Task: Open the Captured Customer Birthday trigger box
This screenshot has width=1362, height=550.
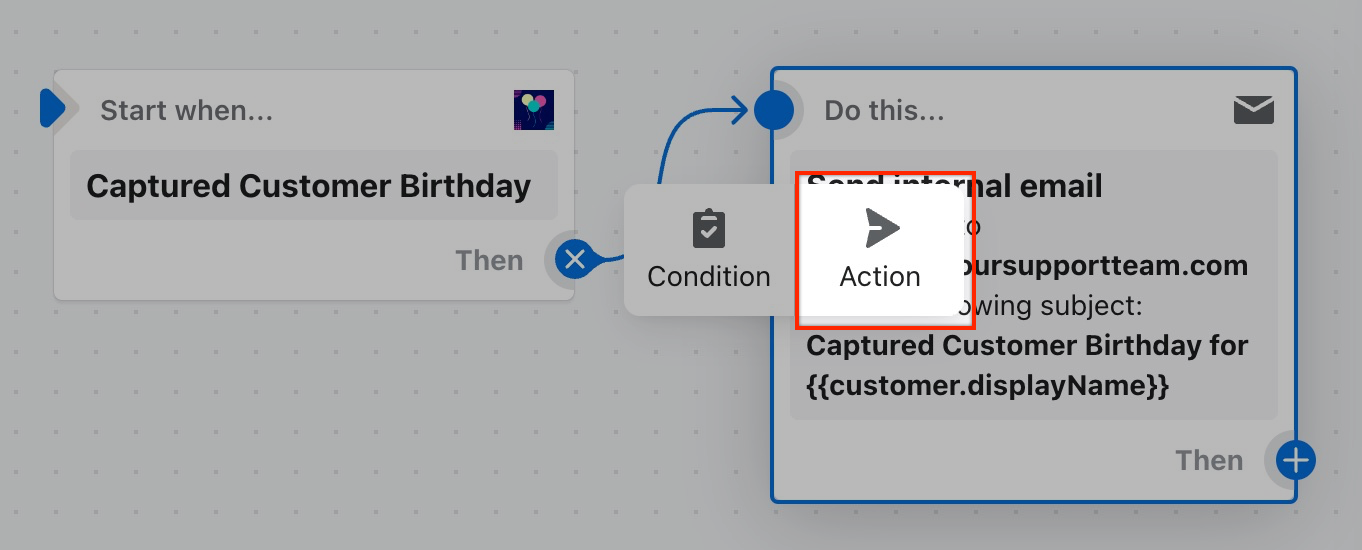Action: [x=314, y=185]
